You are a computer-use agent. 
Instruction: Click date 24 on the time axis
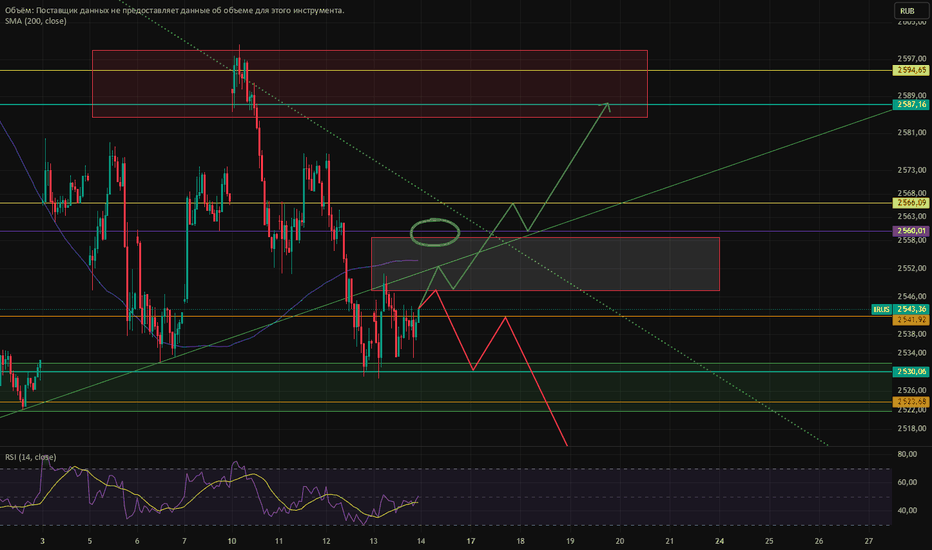pos(719,539)
